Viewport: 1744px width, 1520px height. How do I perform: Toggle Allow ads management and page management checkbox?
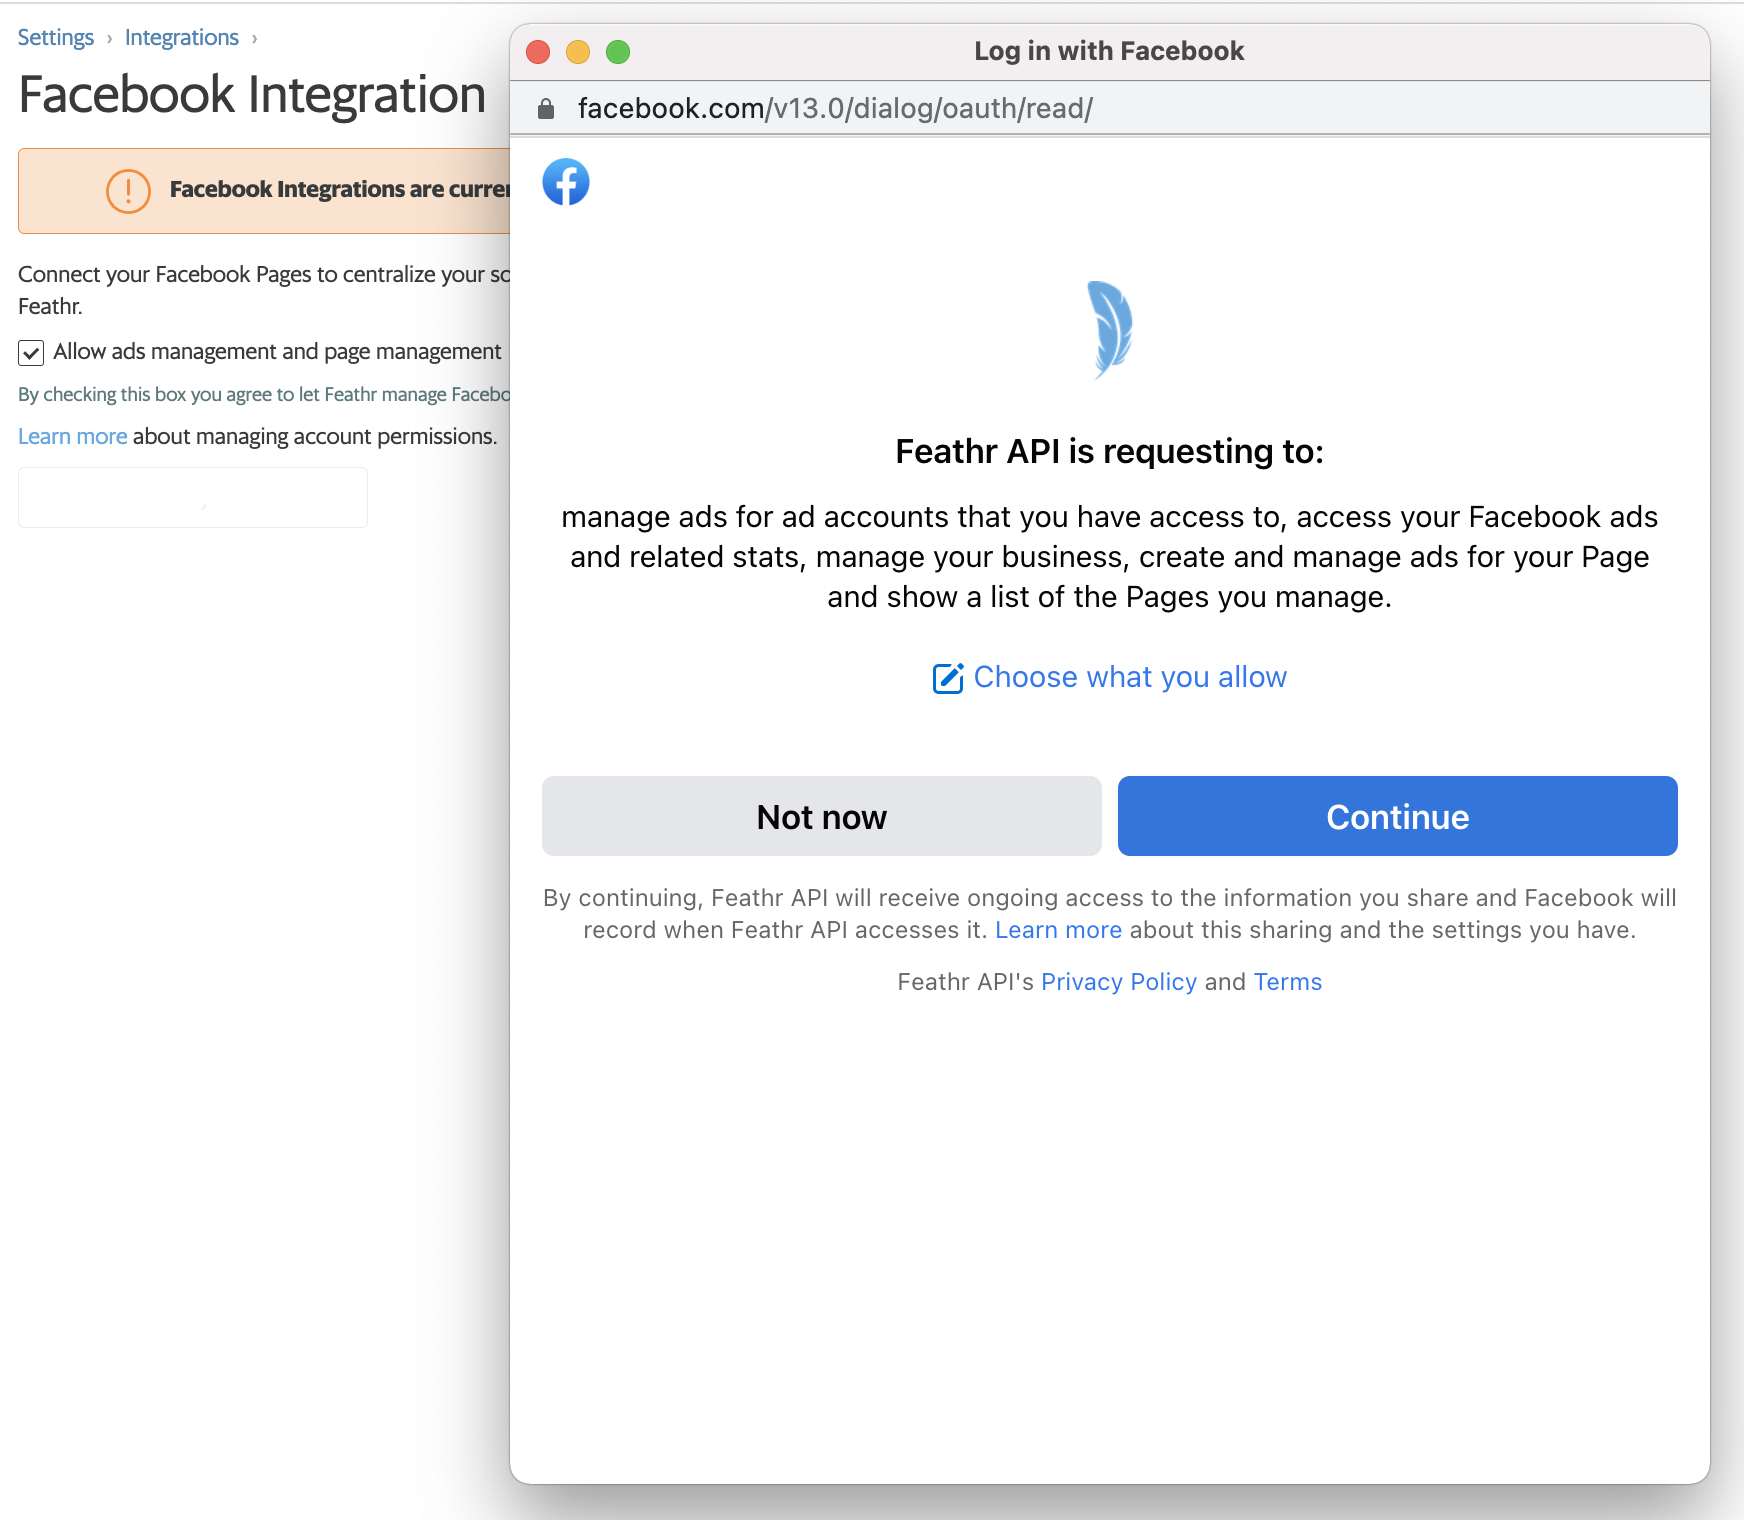click(x=31, y=352)
